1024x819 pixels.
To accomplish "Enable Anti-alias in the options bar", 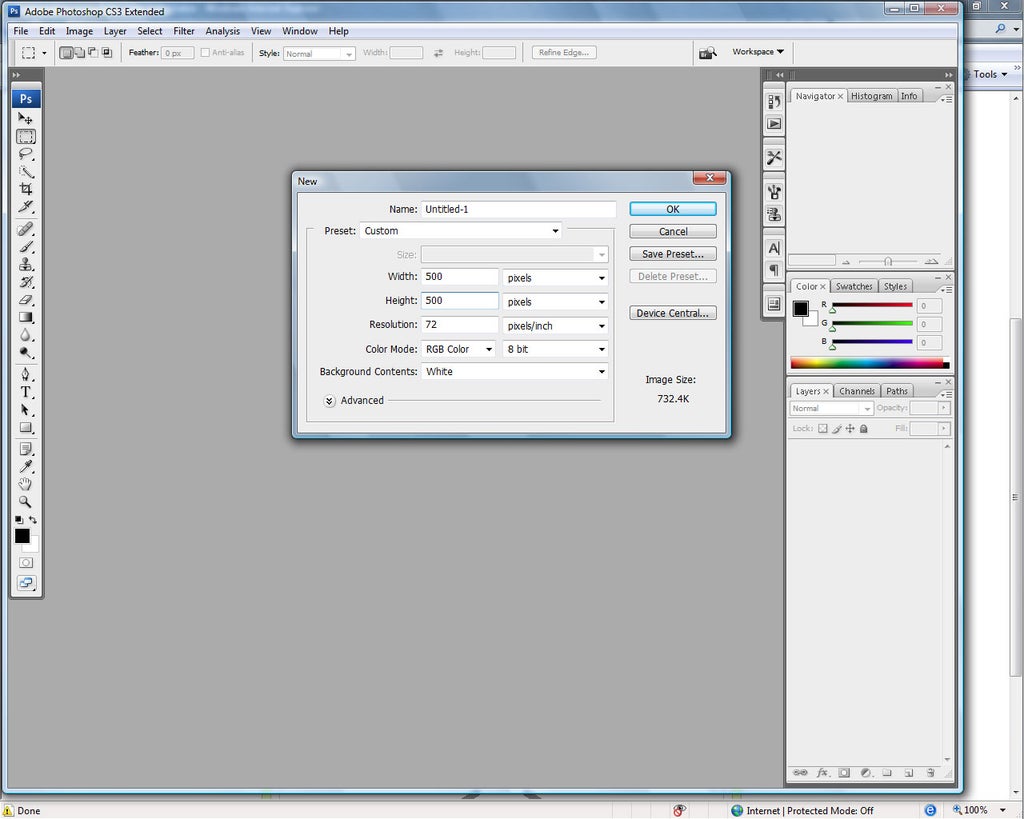I will point(204,52).
